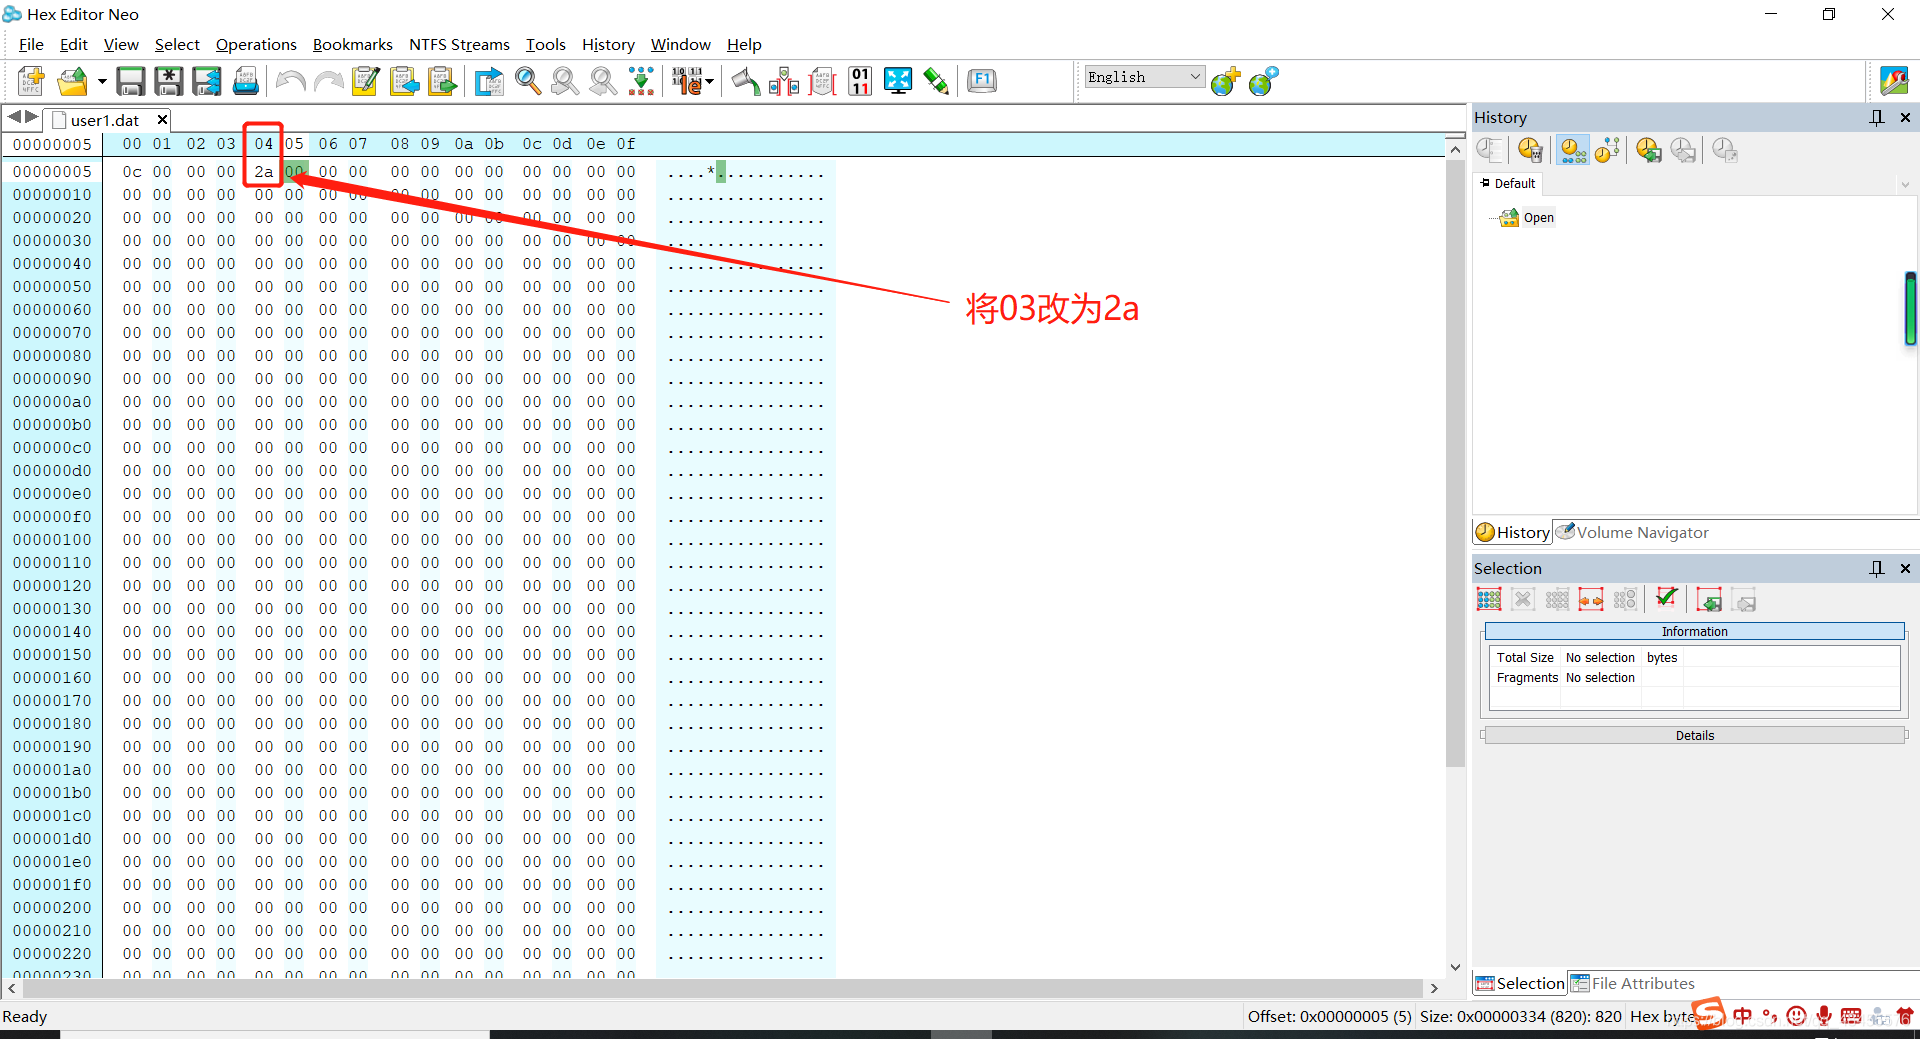1920x1039 pixels.
Task: Expand the Details section header
Action: tap(1694, 736)
